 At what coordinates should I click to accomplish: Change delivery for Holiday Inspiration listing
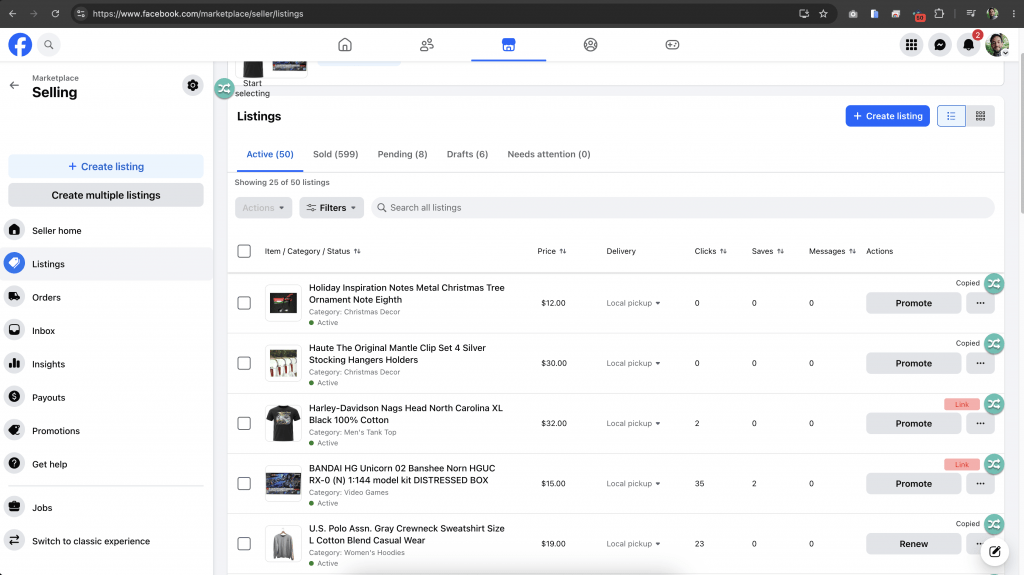pos(633,303)
